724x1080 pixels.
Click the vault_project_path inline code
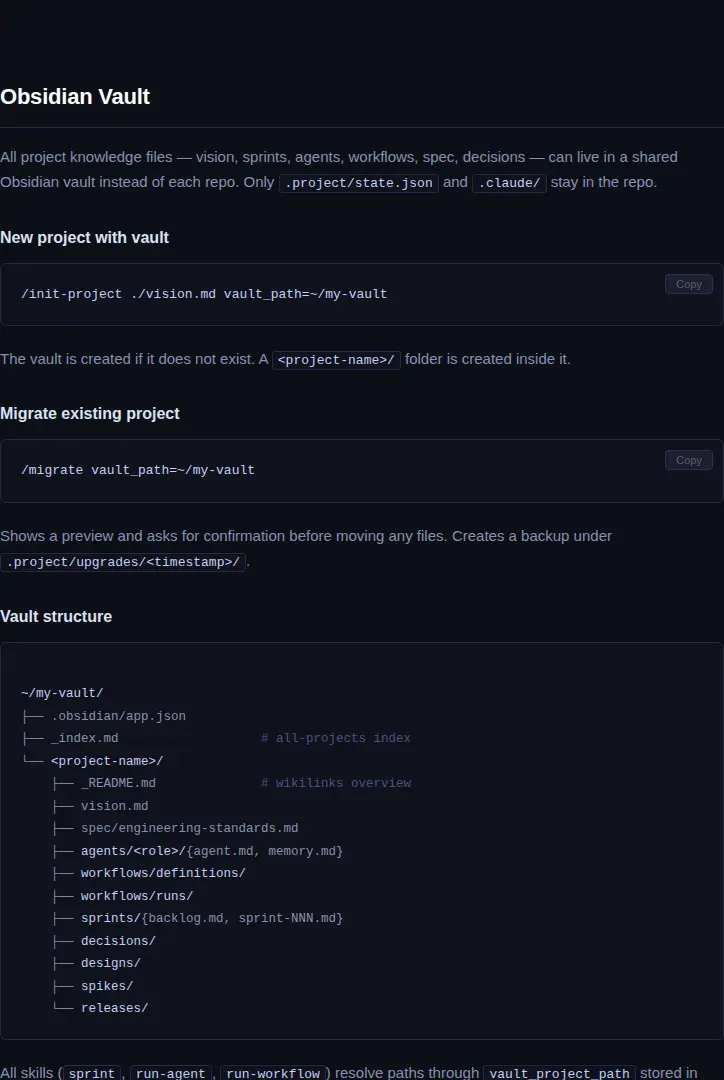tap(559, 1073)
